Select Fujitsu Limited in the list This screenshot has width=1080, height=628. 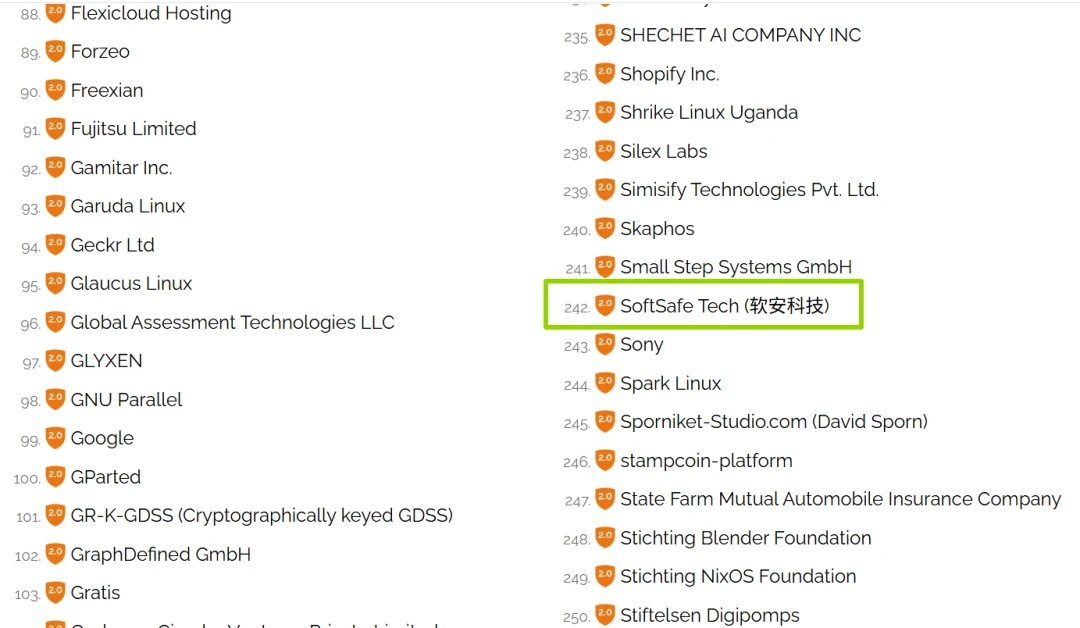[x=133, y=129]
